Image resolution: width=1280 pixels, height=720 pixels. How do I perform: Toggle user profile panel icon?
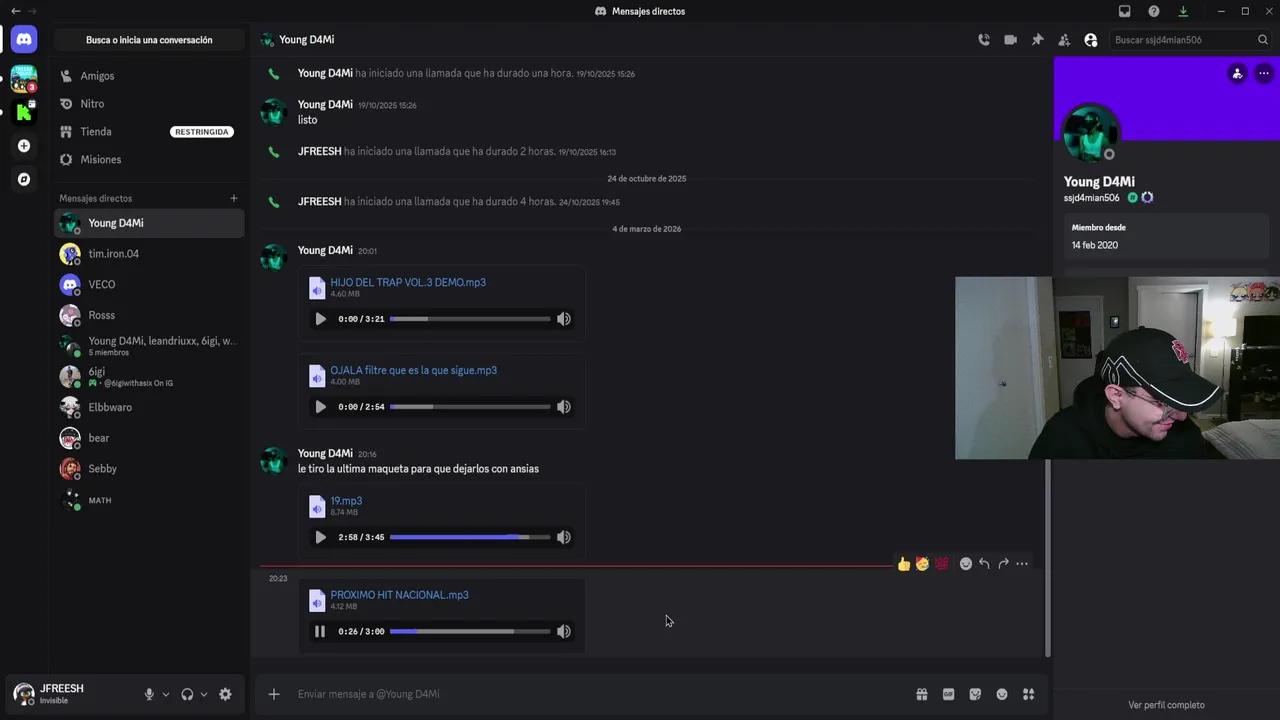pos(1091,40)
